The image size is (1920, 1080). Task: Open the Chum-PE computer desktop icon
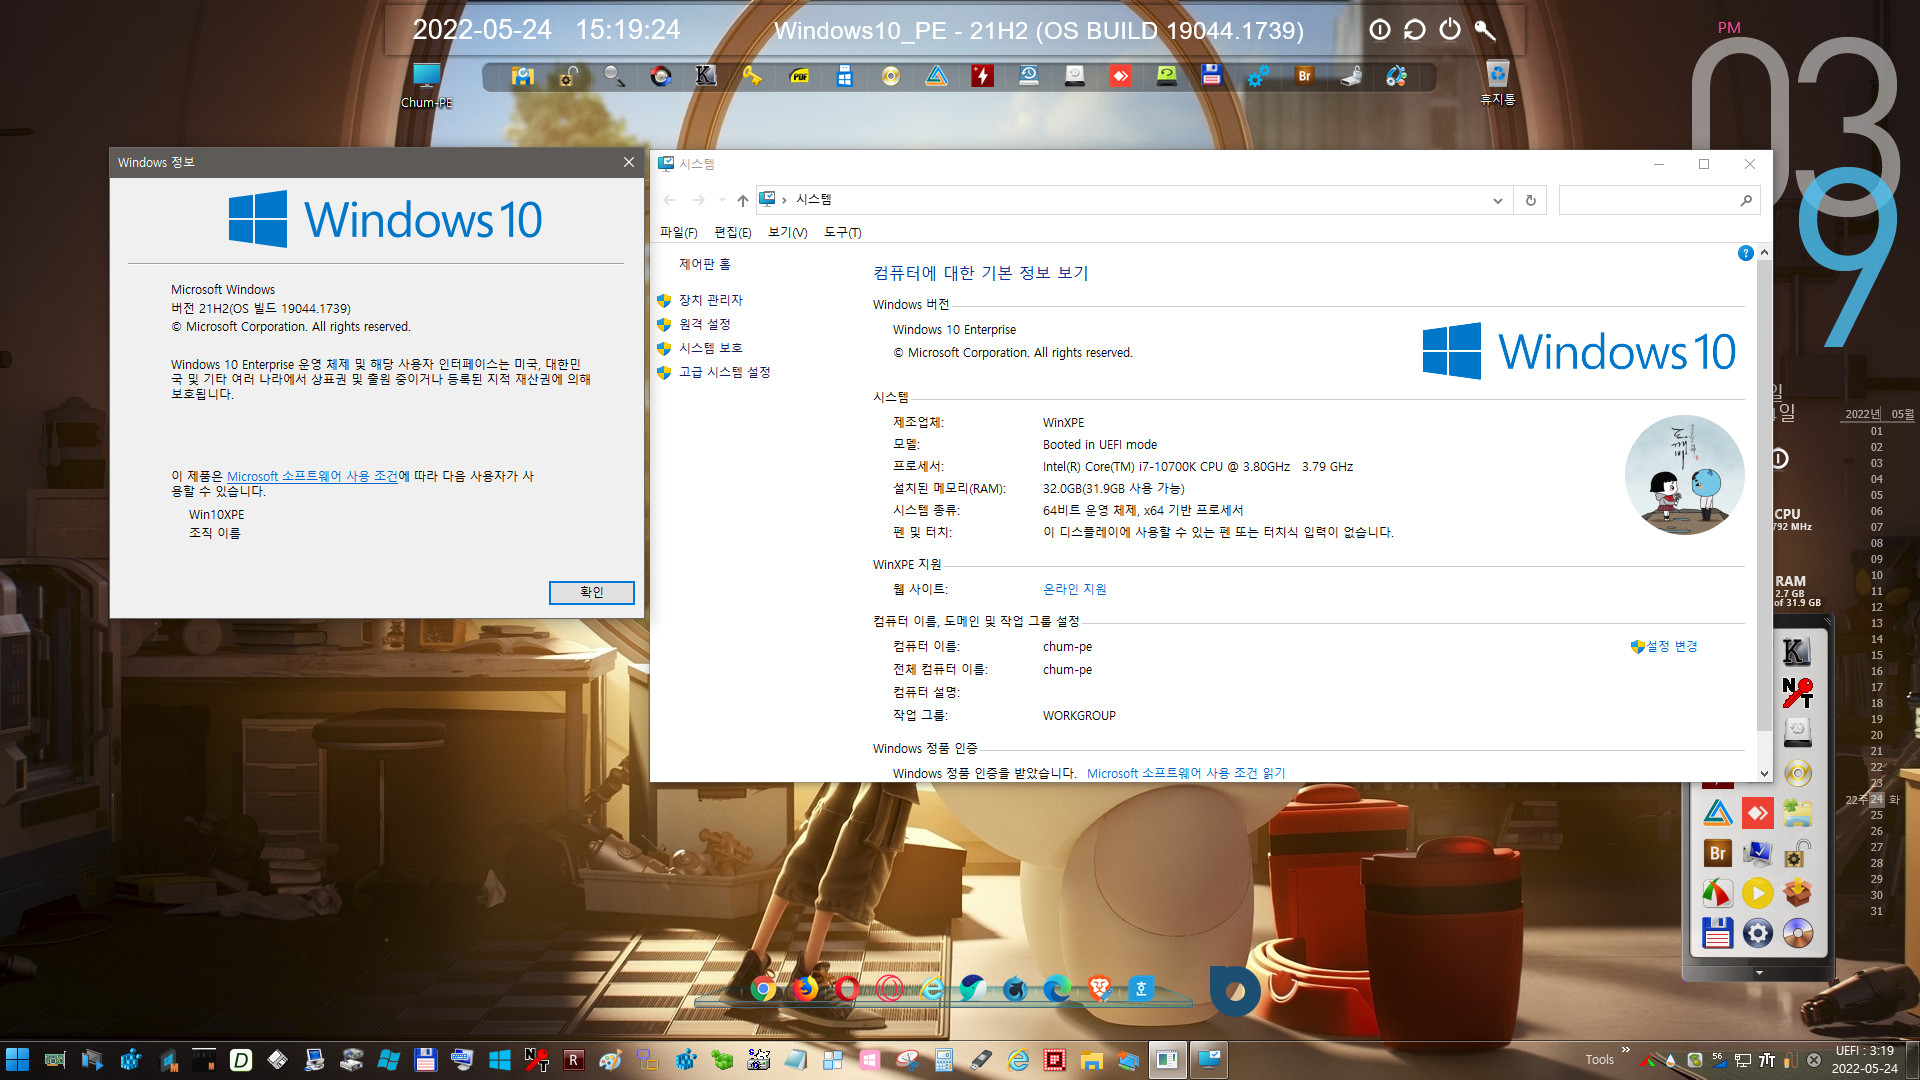[427, 84]
